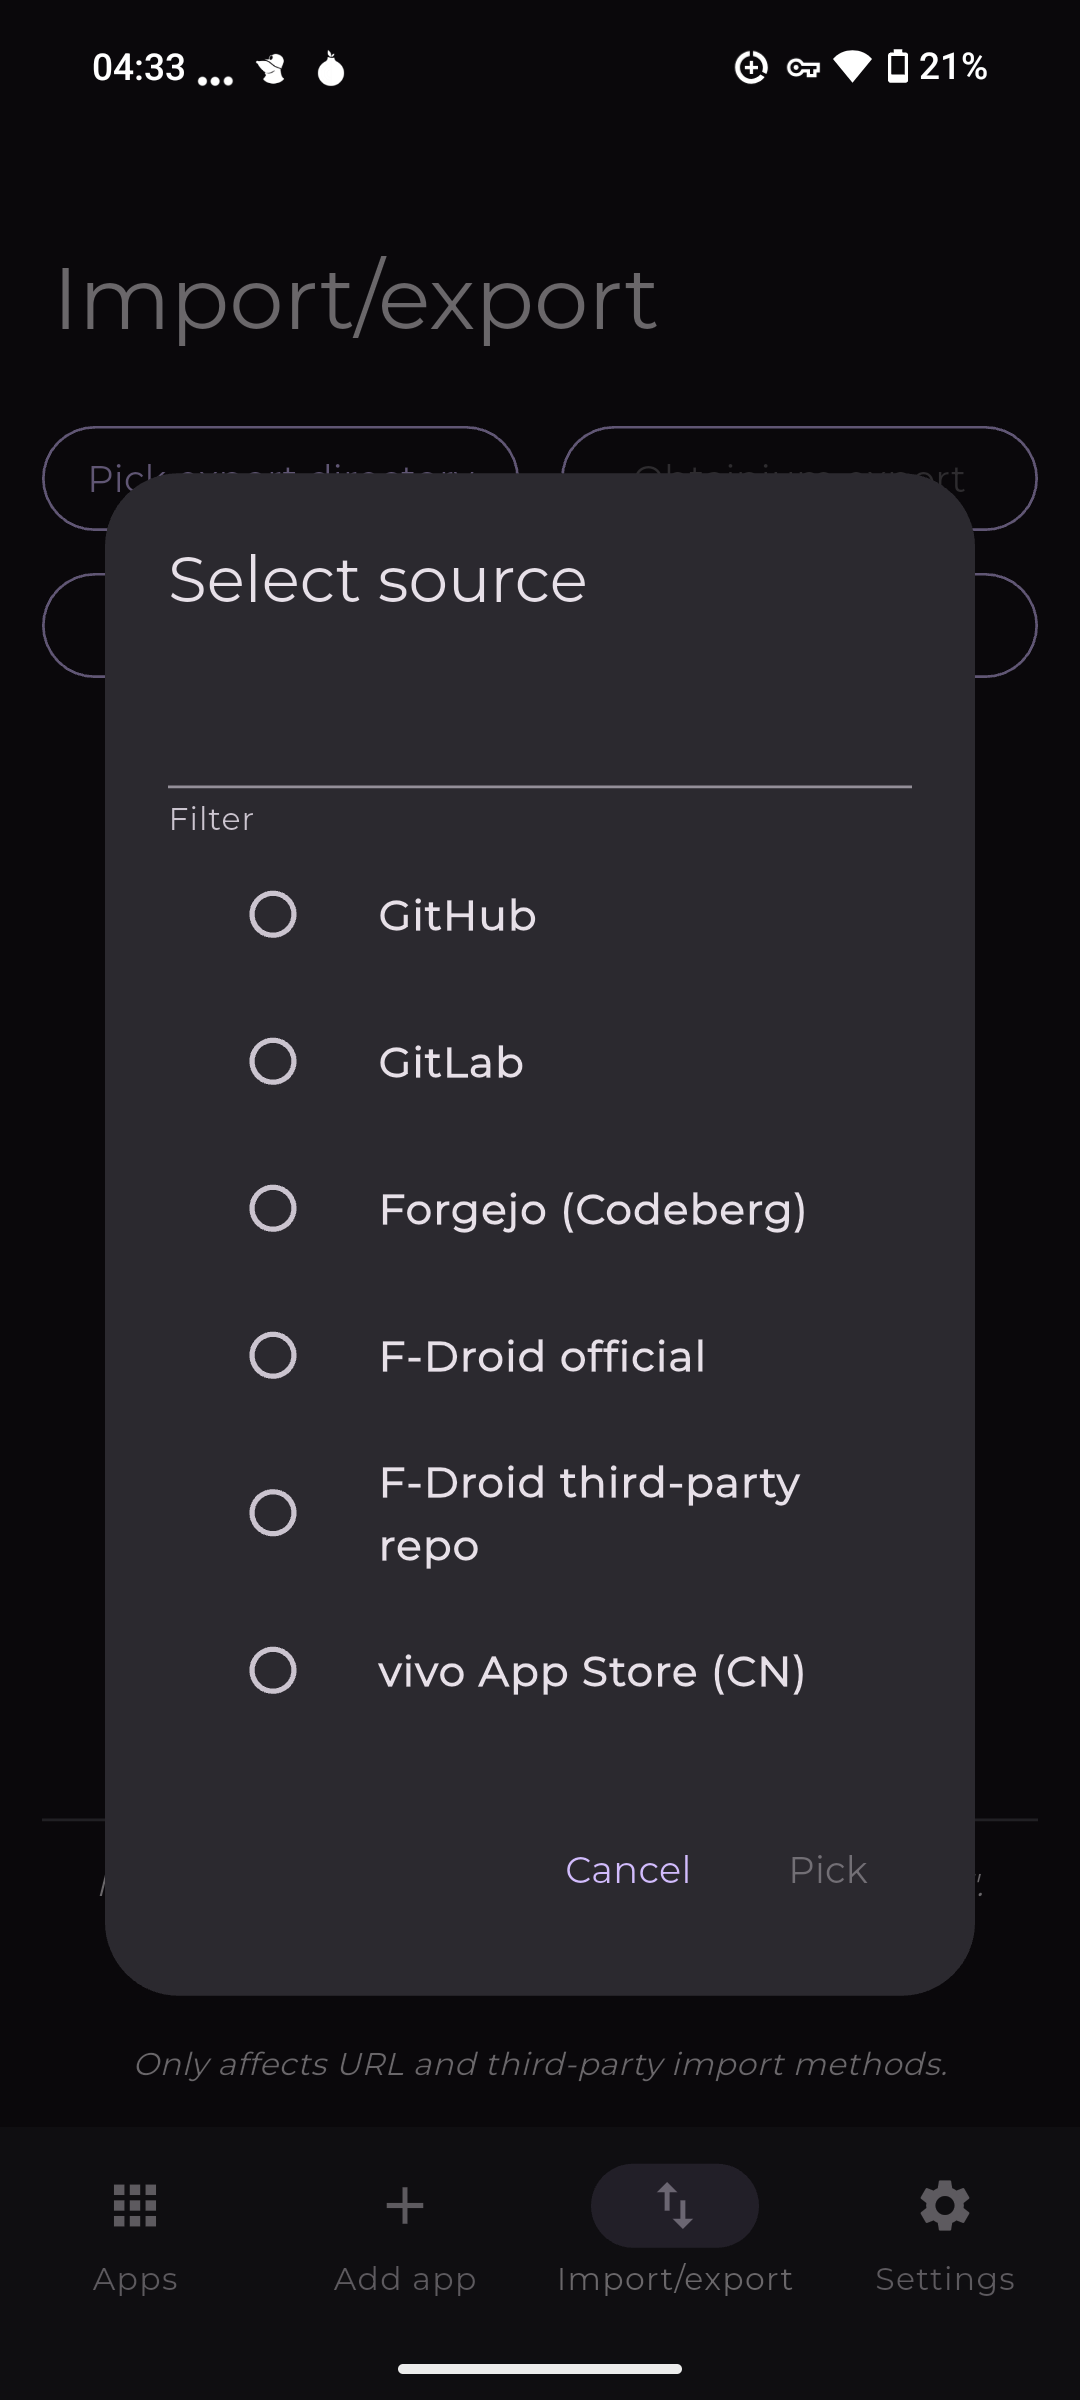Choose GitLab as the source

(273, 1062)
